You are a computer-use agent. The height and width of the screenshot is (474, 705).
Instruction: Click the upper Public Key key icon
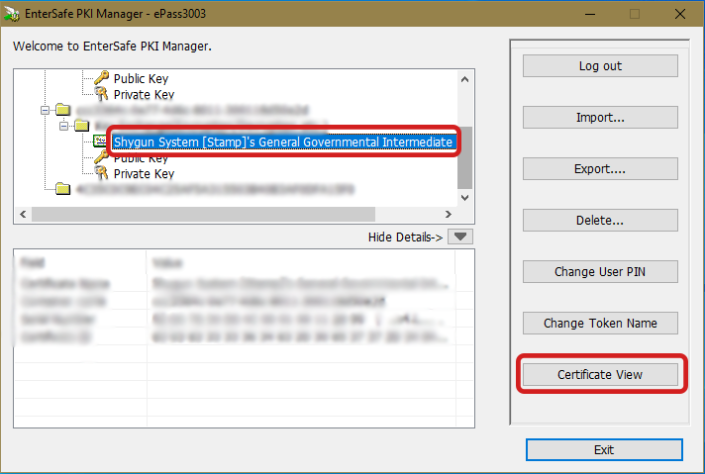[100, 78]
